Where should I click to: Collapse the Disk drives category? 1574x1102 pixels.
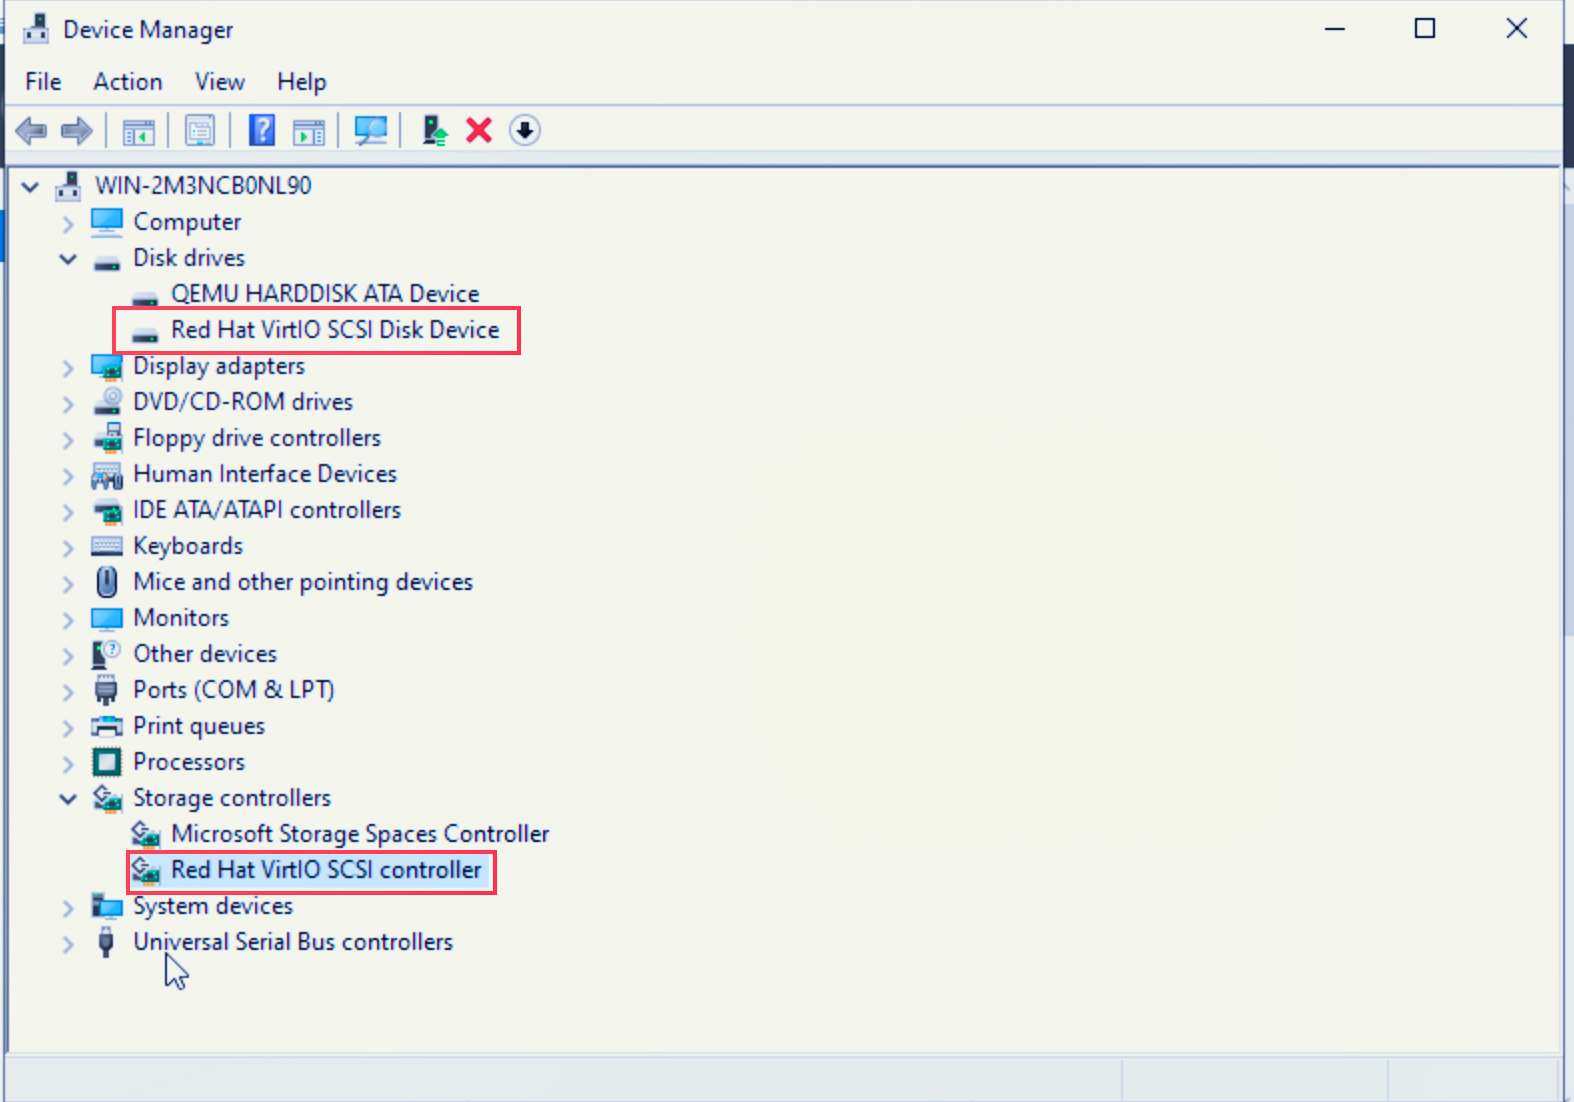[68, 259]
